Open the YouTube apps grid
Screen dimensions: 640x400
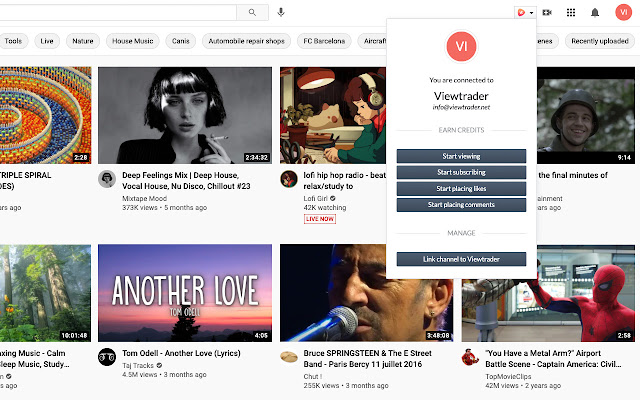[571, 12]
